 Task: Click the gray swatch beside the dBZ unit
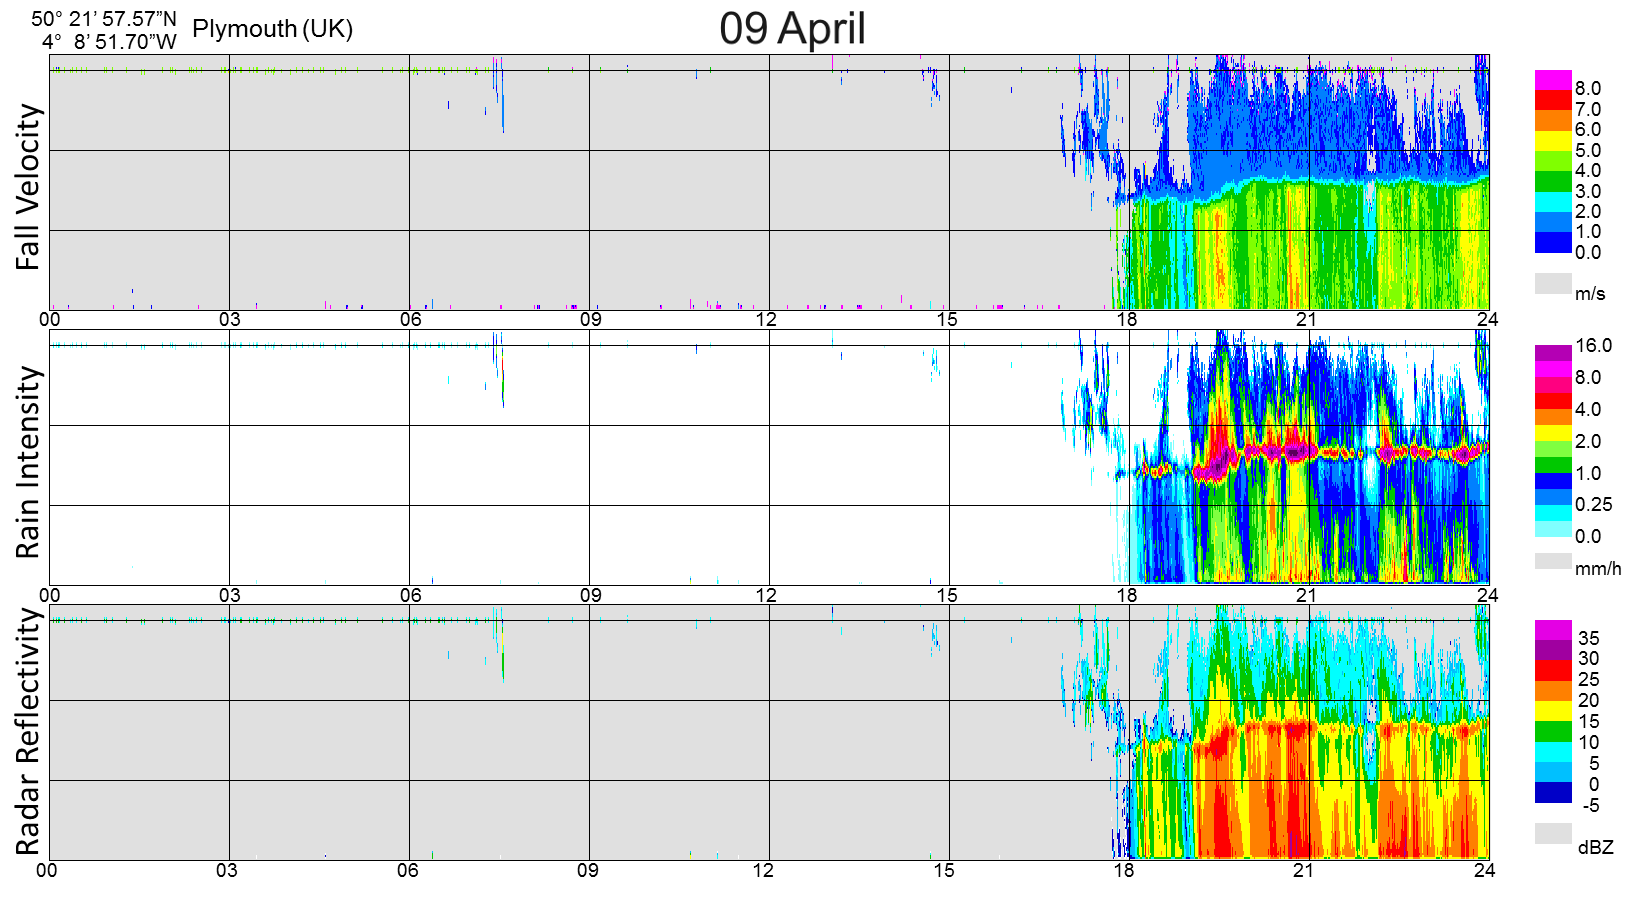pyautogui.click(x=1553, y=834)
